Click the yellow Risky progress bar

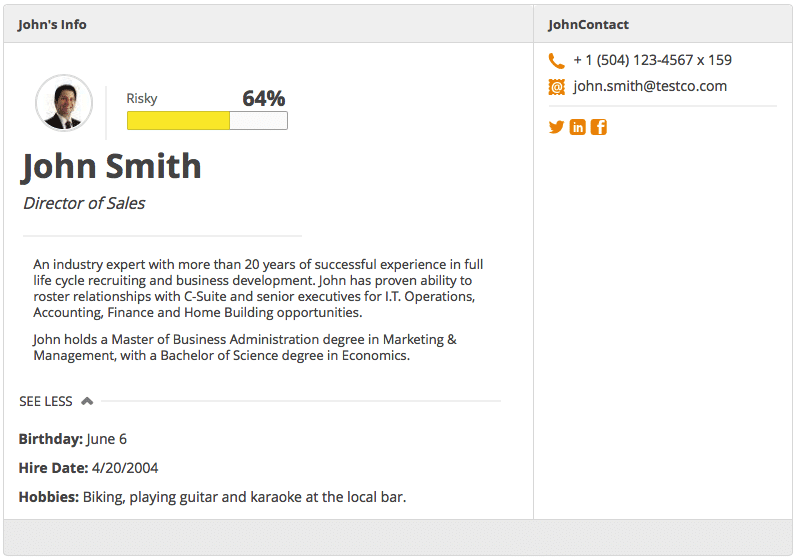tap(207, 120)
